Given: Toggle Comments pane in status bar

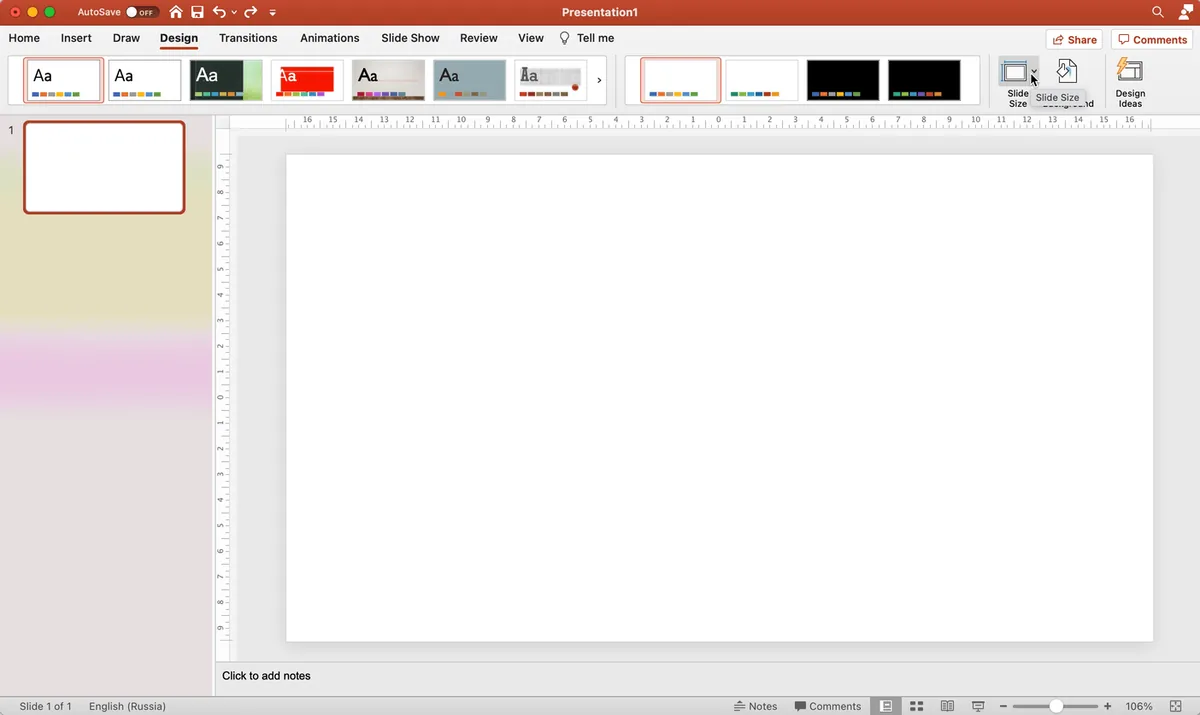Looking at the screenshot, I should [x=828, y=706].
